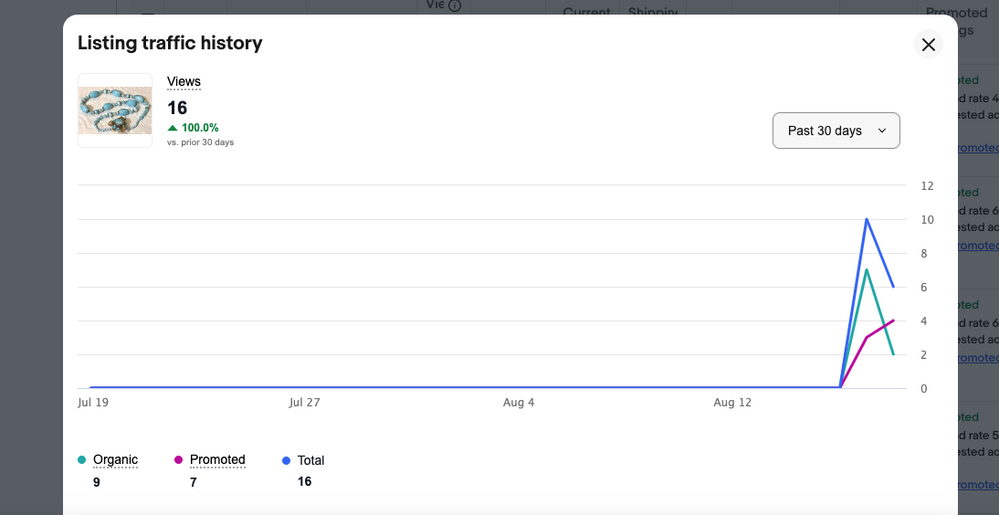The height and width of the screenshot is (515, 999).
Task: Close the Listing traffic history dialog
Action: [928, 44]
